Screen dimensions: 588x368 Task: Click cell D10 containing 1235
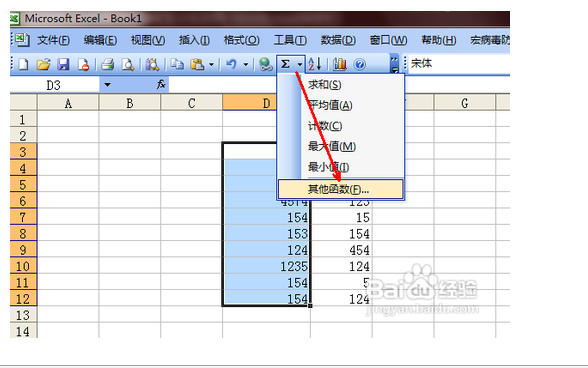tap(266, 266)
